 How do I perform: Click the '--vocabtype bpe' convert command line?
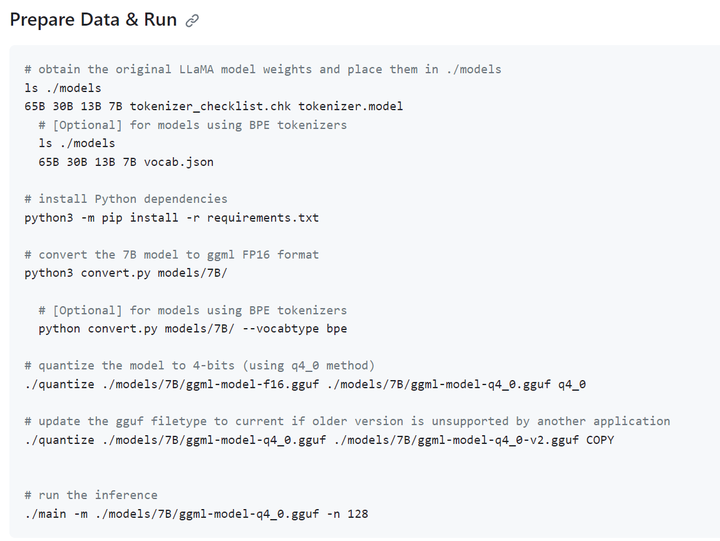[x=193, y=329]
